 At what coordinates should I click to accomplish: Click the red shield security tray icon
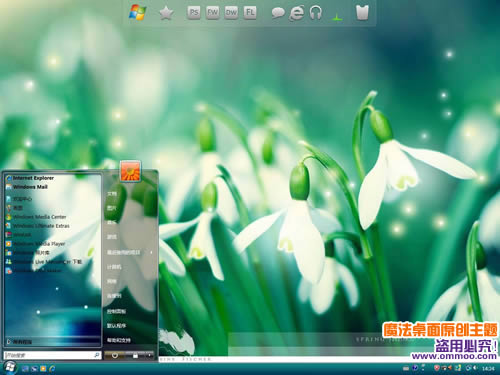coord(436,368)
